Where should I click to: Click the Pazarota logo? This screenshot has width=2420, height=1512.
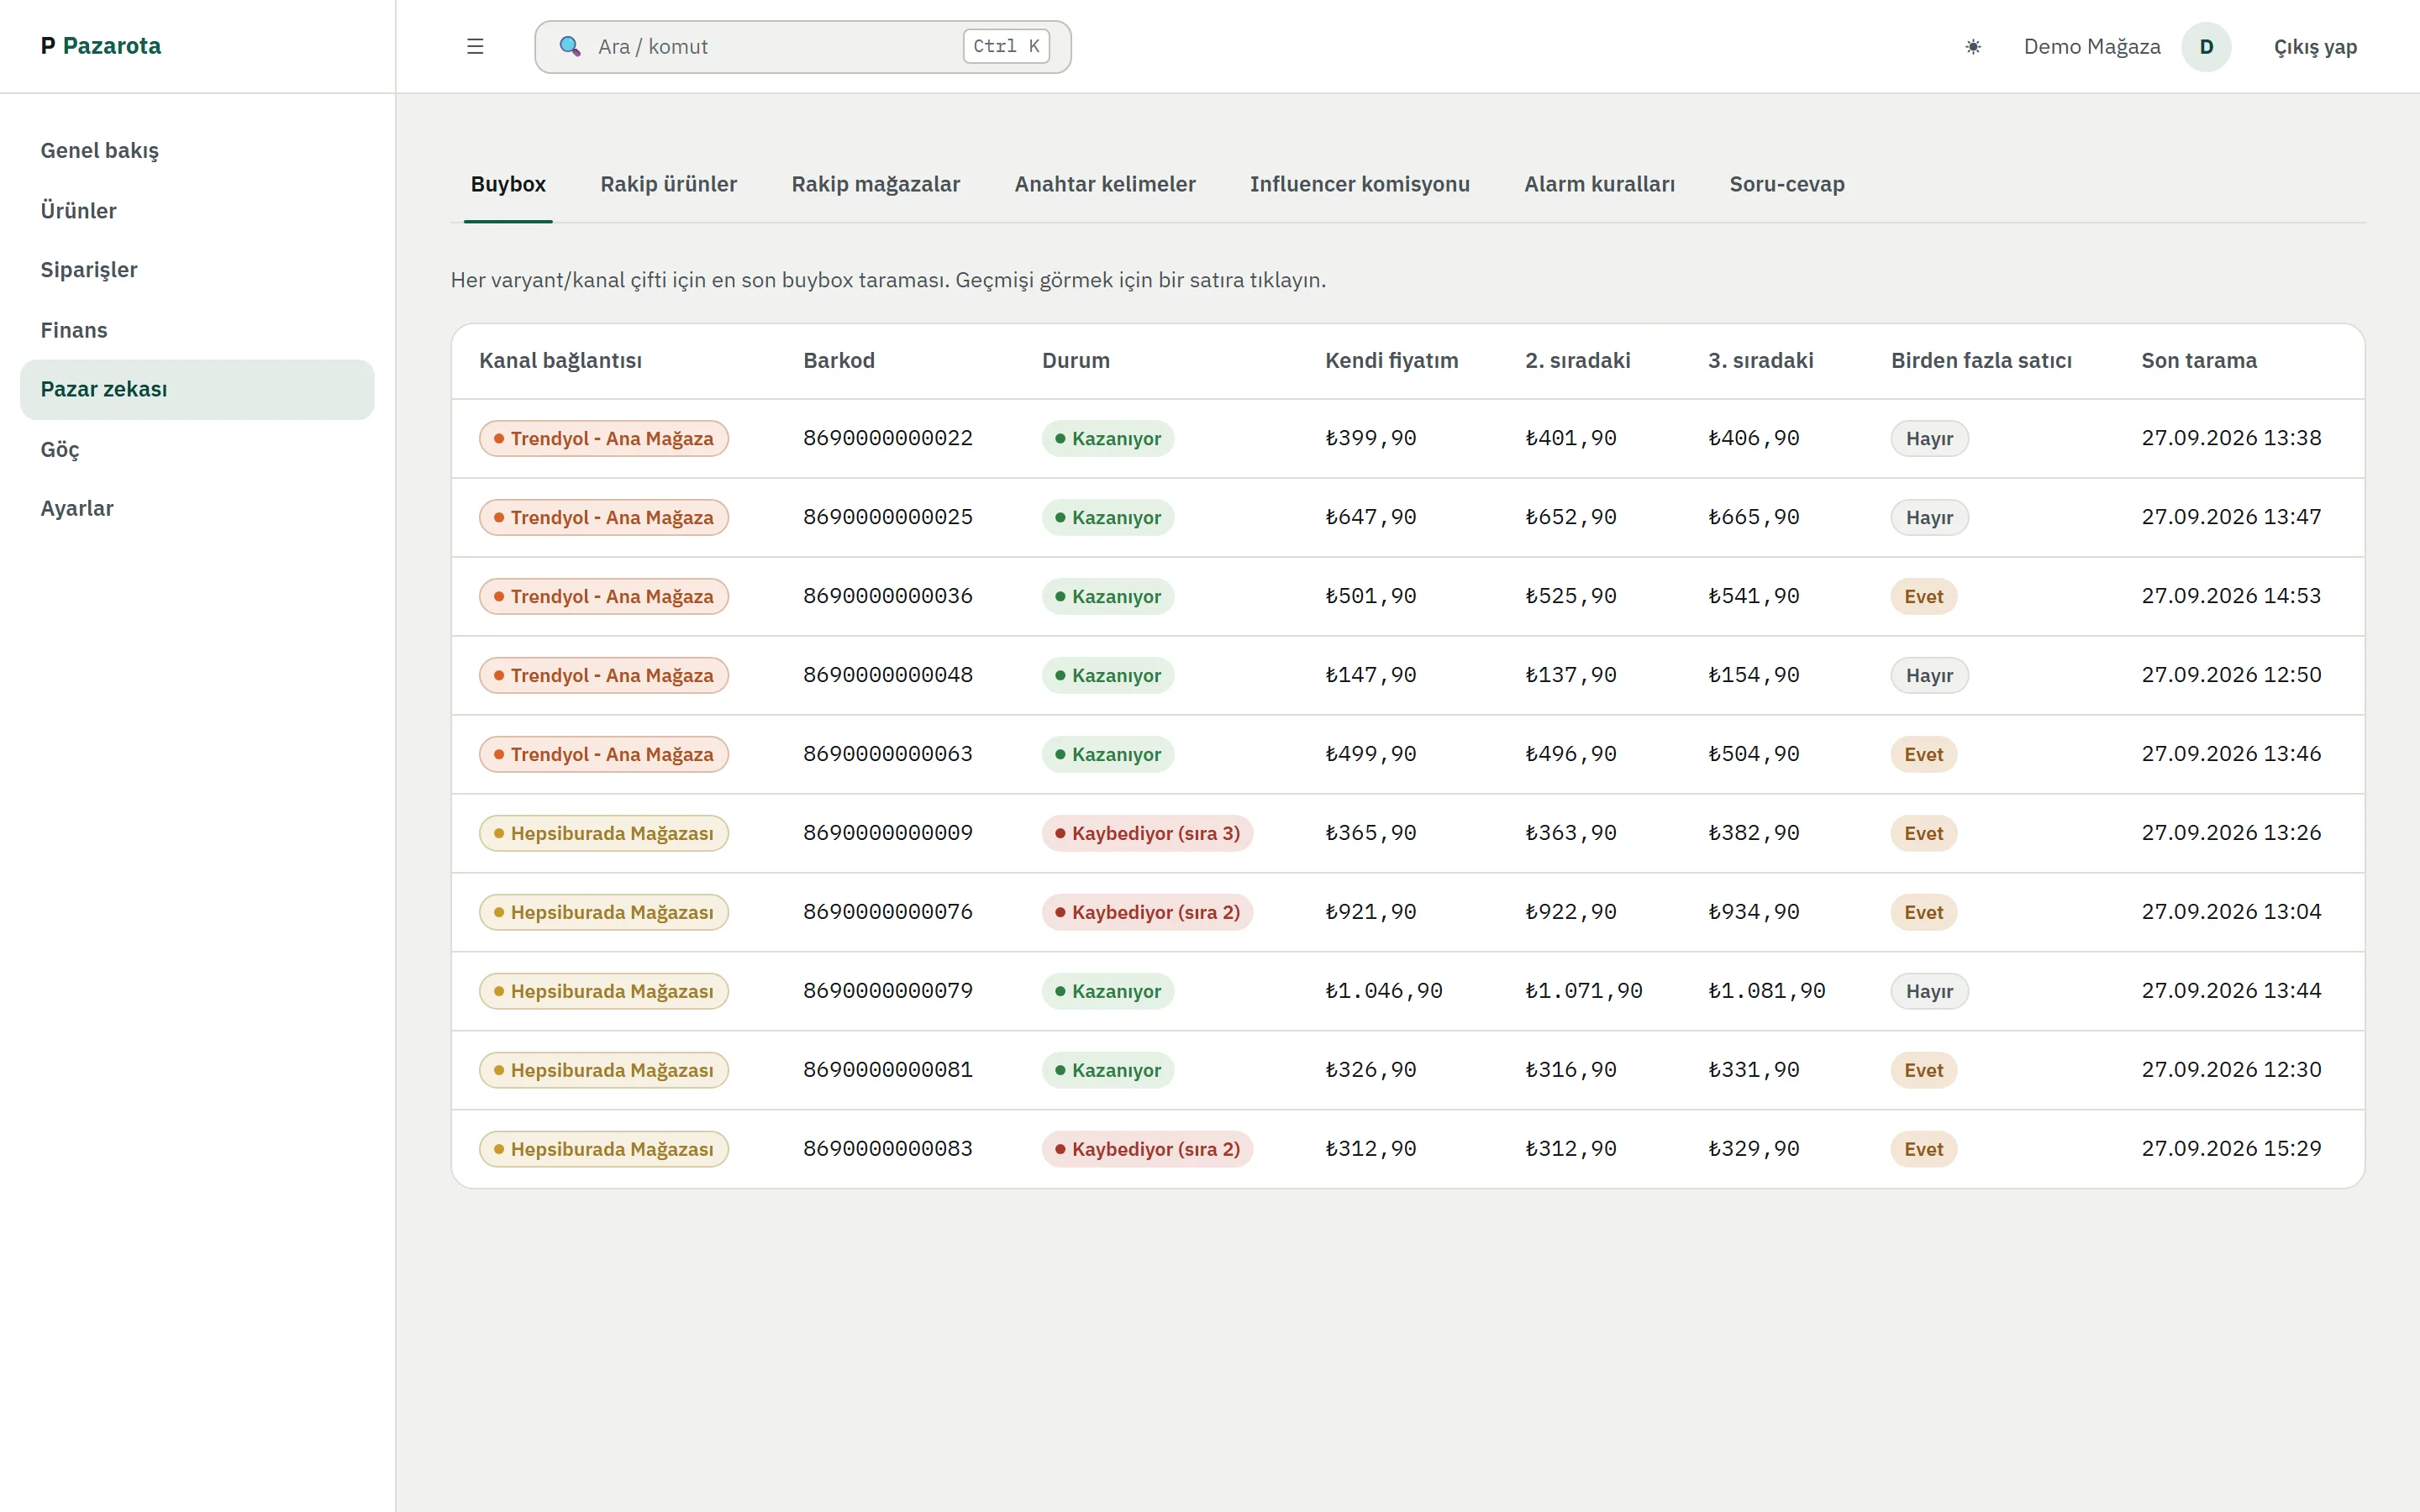coord(101,46)
